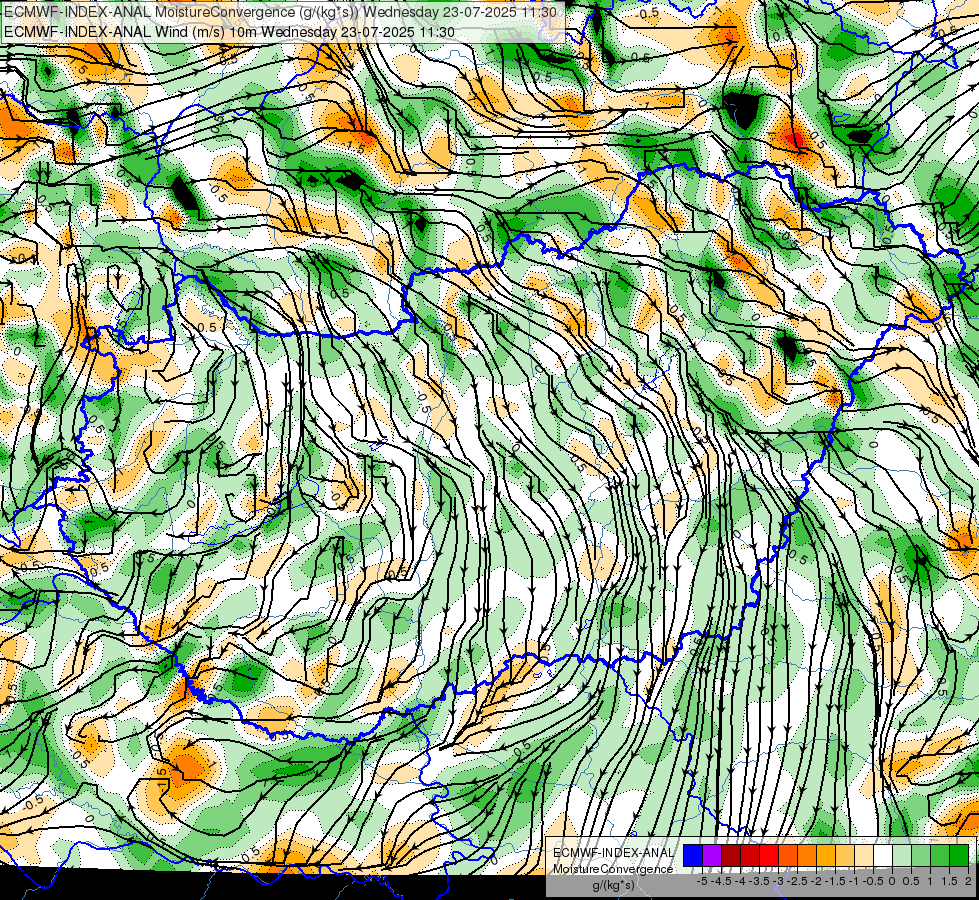The height and width of the screenshot is (900, 979).
Task: Click the darkest green legend swatch
Action: pos(959,856)
